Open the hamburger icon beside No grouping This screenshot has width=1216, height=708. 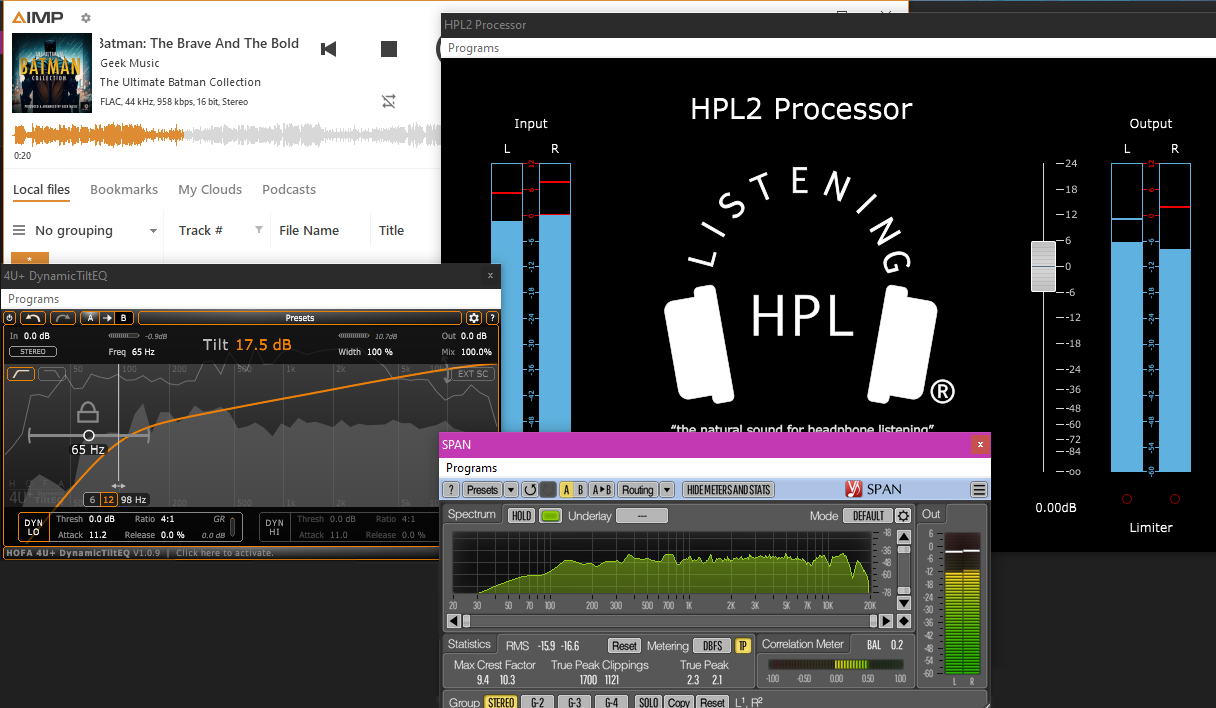19,230
